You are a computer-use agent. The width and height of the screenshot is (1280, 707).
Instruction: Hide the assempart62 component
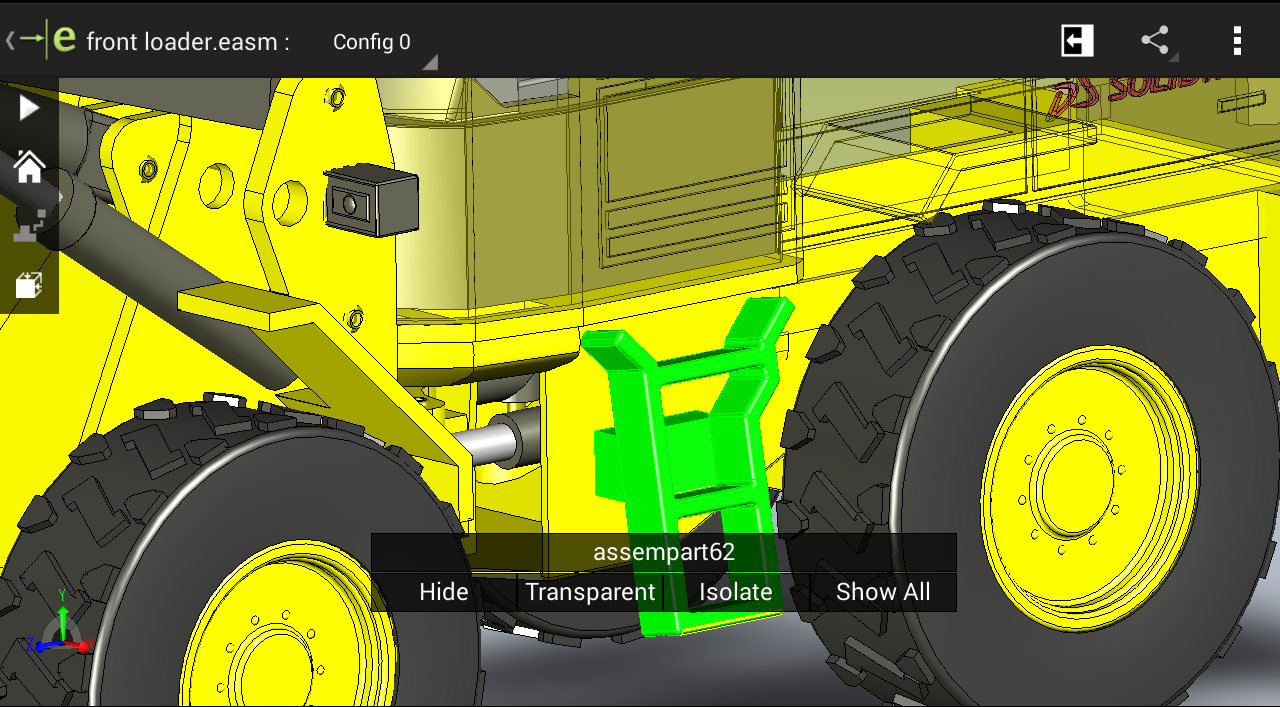pyautogui.click(x=442, y=591)
